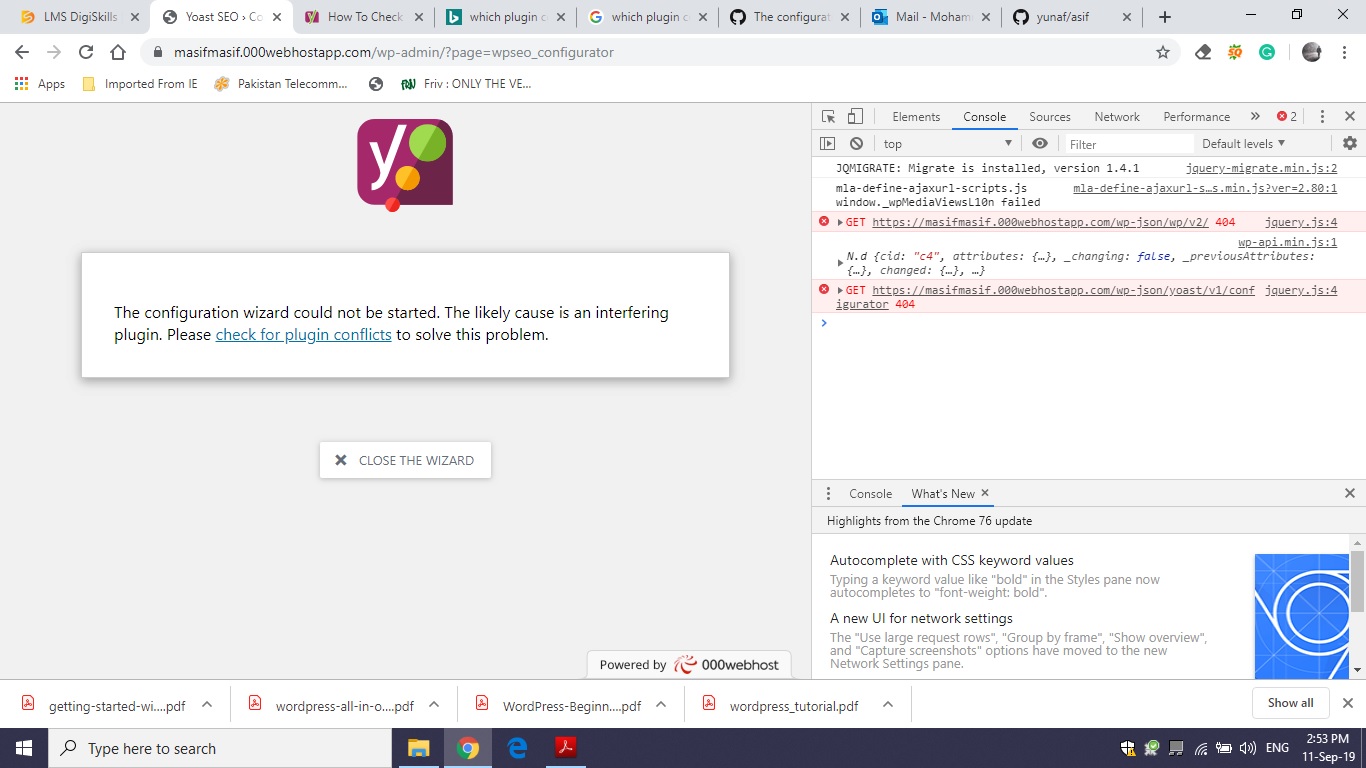
Task: Open the Default levels dropdown
Action: (x=1243, y=144)
